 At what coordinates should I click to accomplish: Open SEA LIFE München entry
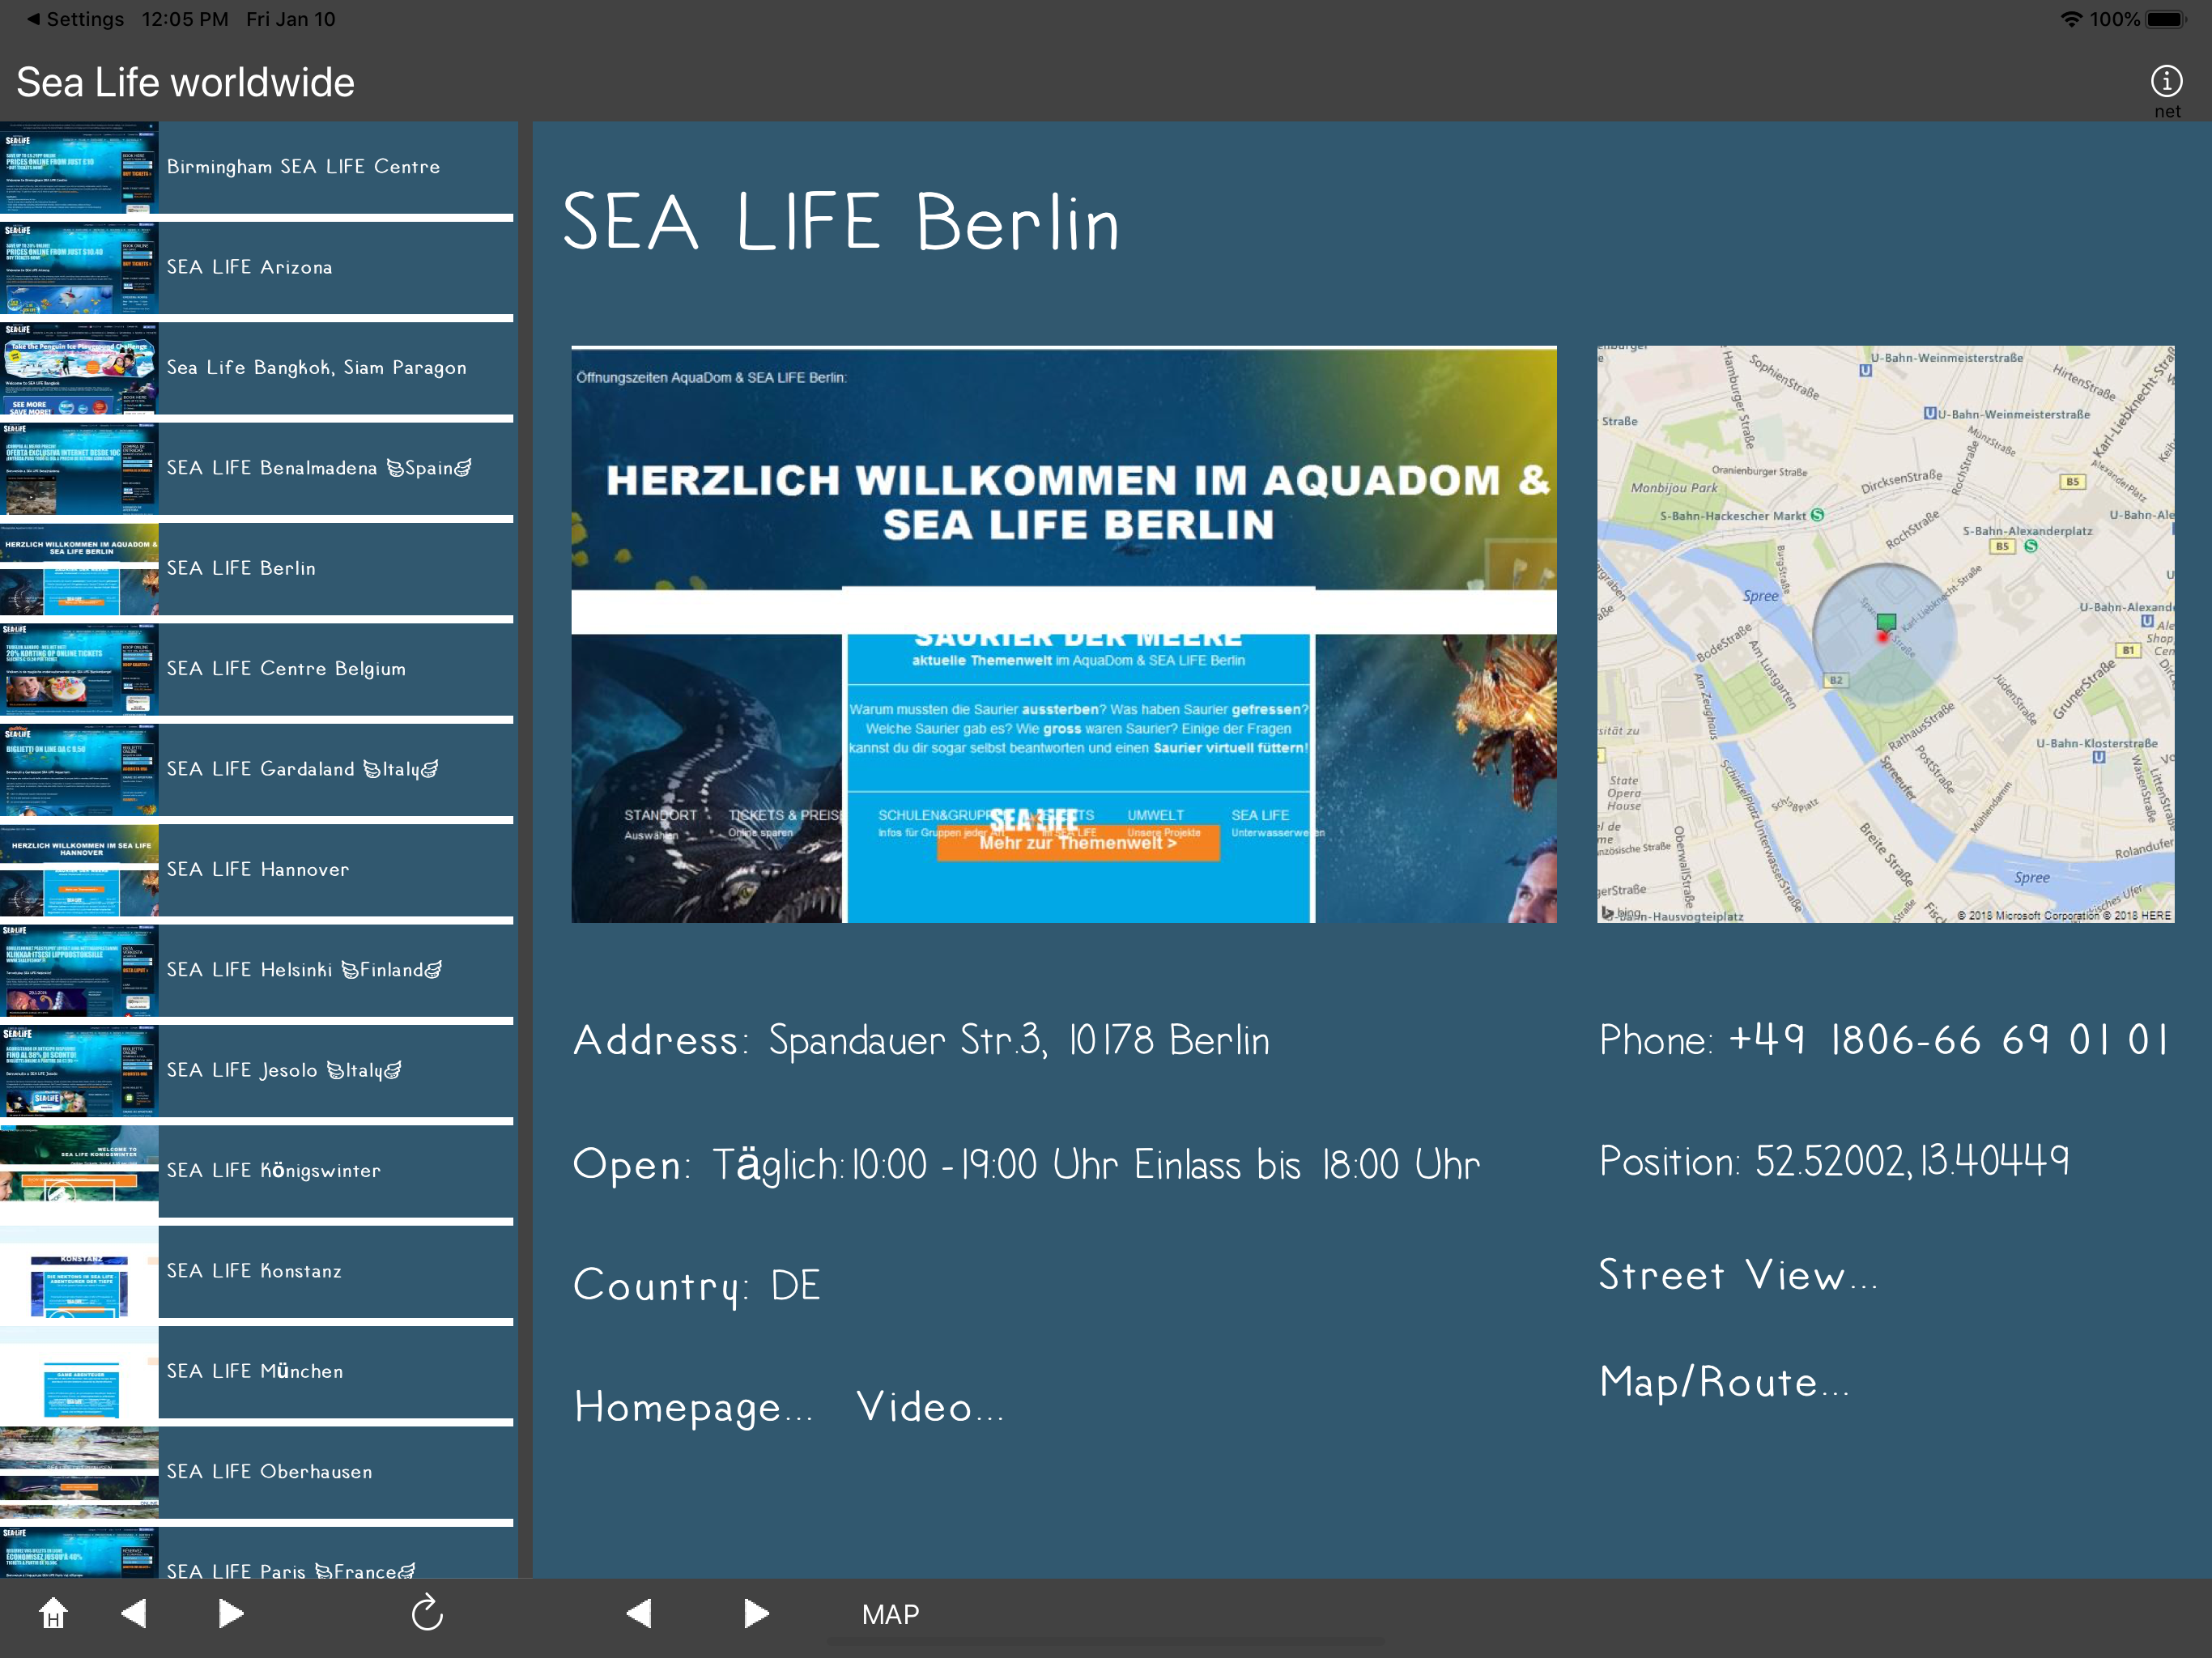(257, 1371)
